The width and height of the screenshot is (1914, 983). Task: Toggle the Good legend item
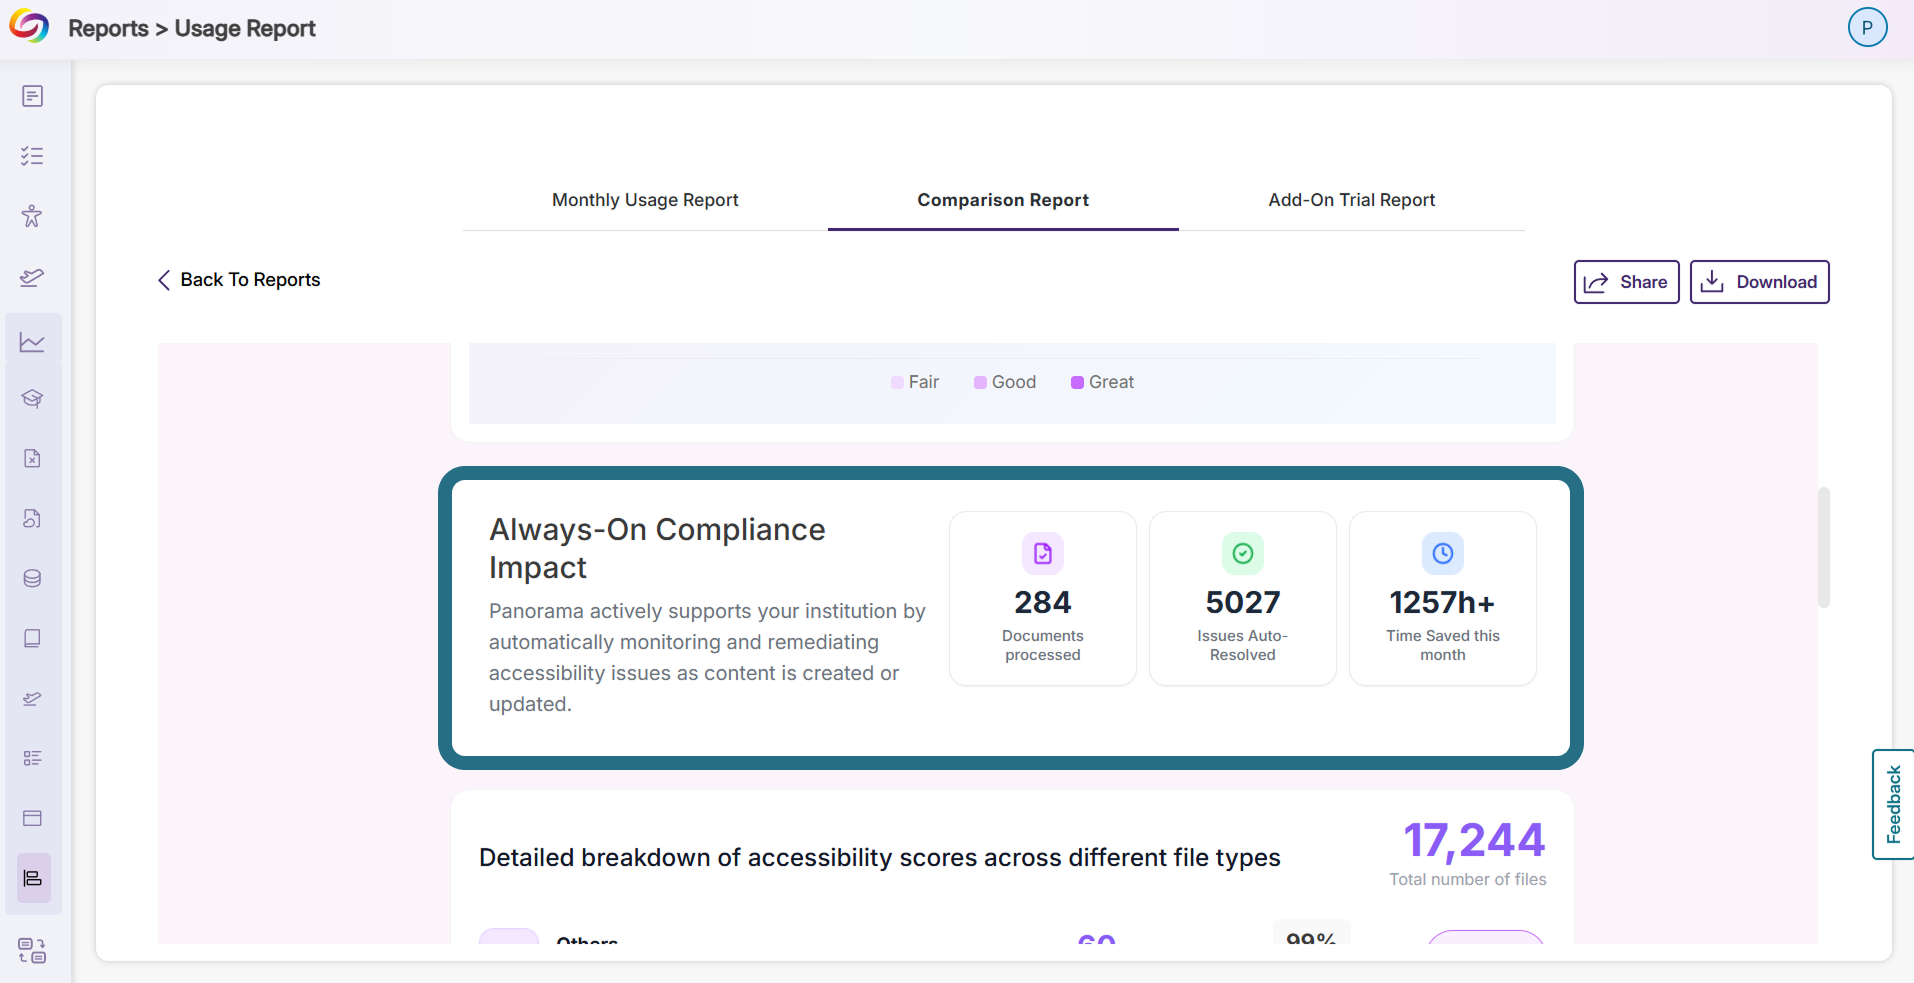[x=1005, y=382]
